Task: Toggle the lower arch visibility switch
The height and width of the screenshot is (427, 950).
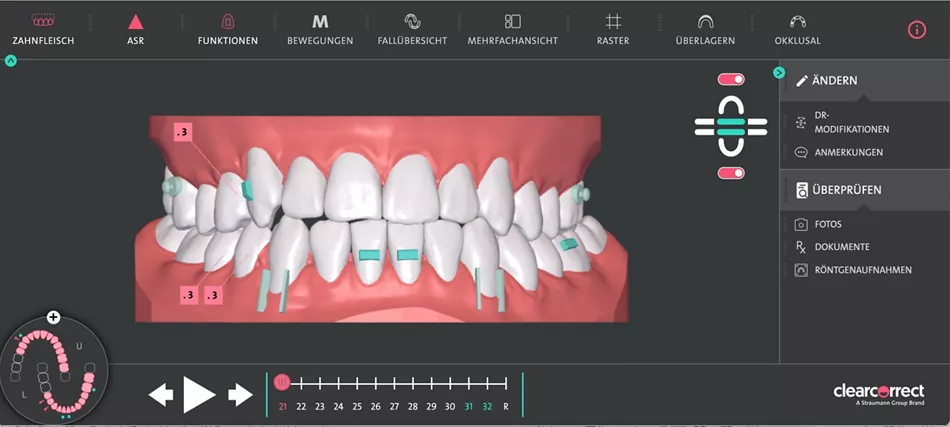Action: click(x=731, y=173)
